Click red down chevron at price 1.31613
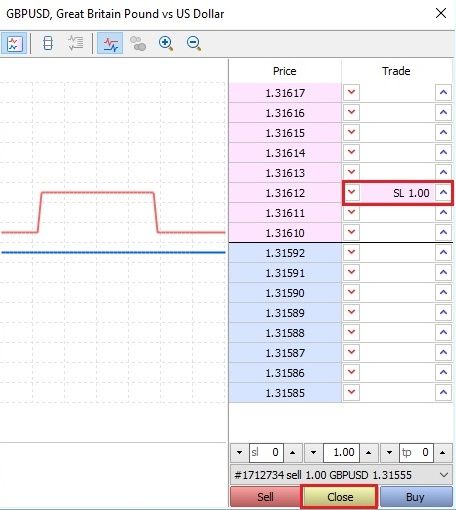Screen dimensions: 456x510 pyautogui.click(x=351, y=172)
